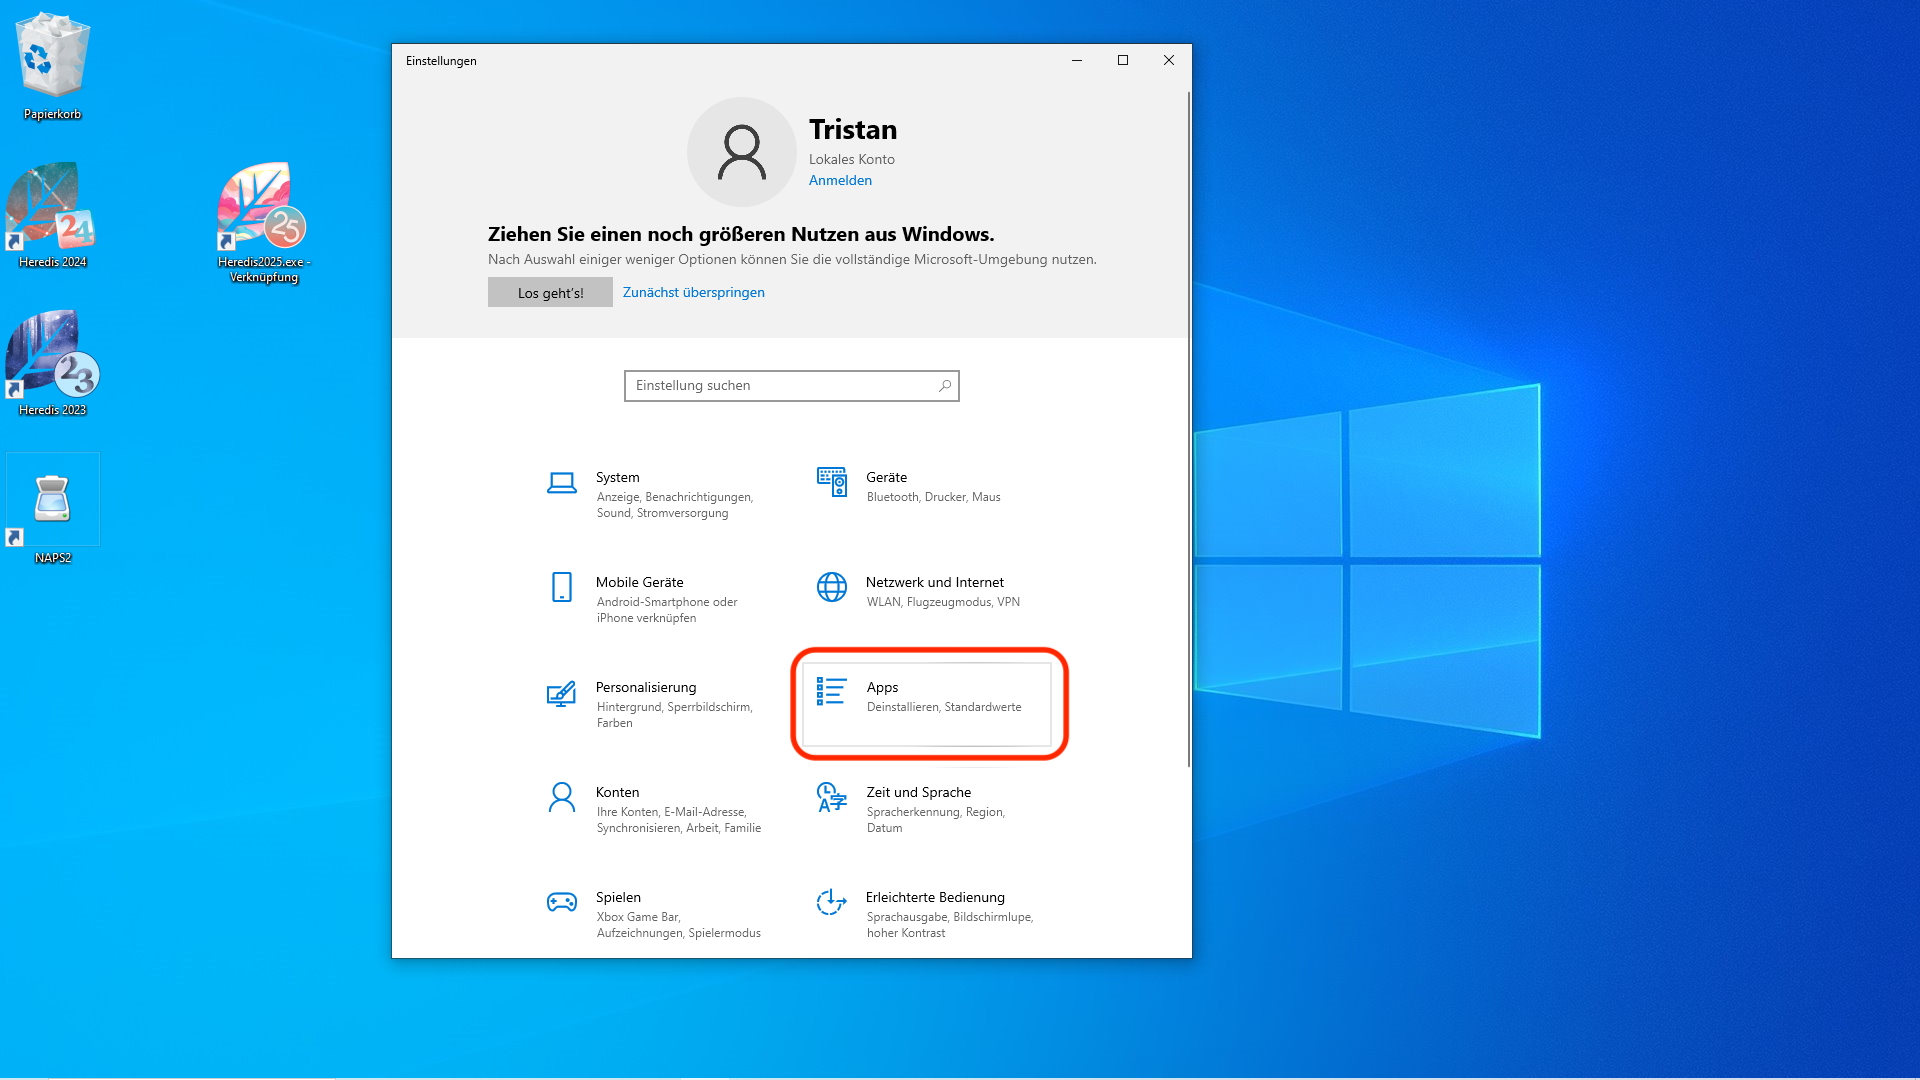This screenshot has width=1920, height=1080.
Task: Open Netzwerk und Internet globe icon
Action: [x=831, y=587]
